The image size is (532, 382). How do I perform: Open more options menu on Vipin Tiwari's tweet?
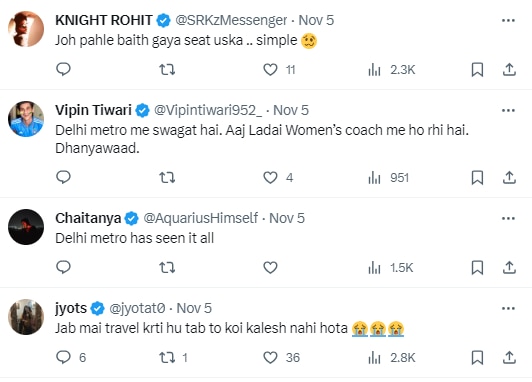(508, 110)
